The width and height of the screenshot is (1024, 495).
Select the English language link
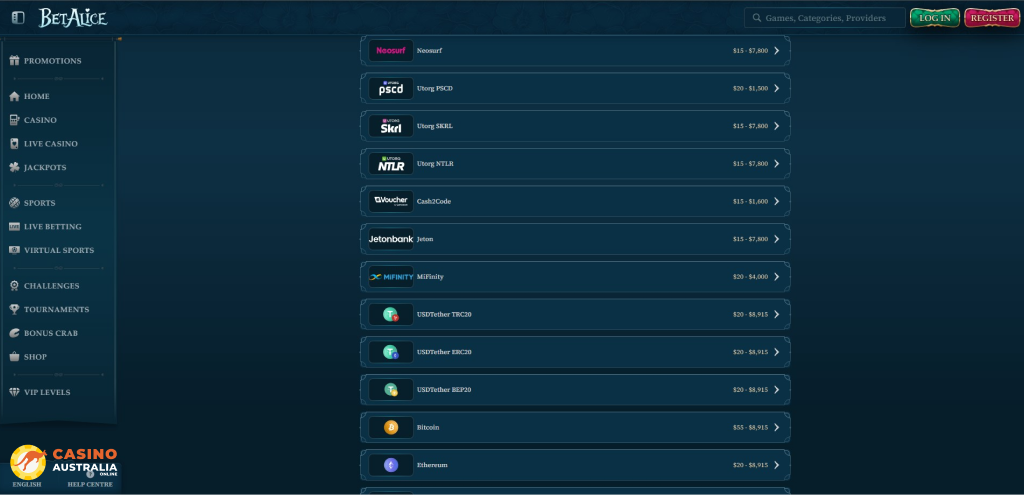27,485
